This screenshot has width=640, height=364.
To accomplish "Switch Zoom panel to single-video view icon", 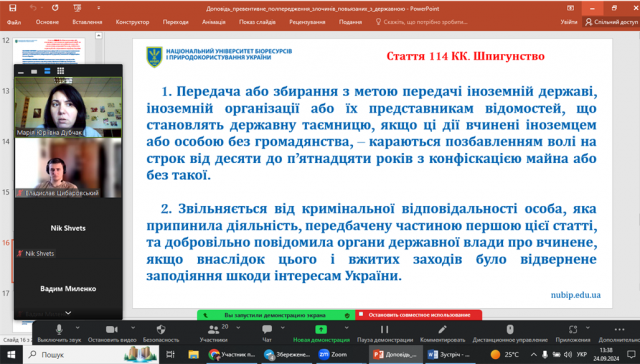I will pos(34,71).
